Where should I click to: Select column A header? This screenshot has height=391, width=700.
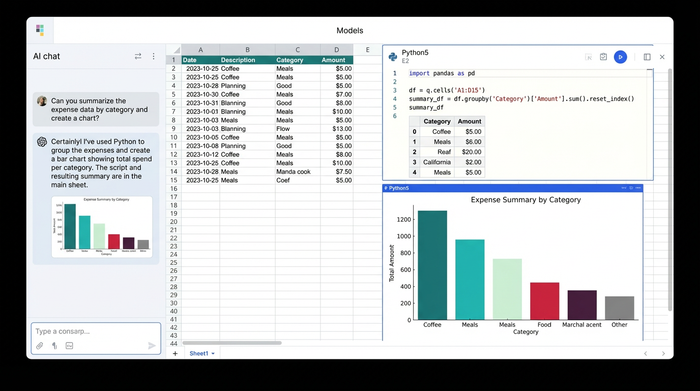pyautogui.click(x=200, y=50)
